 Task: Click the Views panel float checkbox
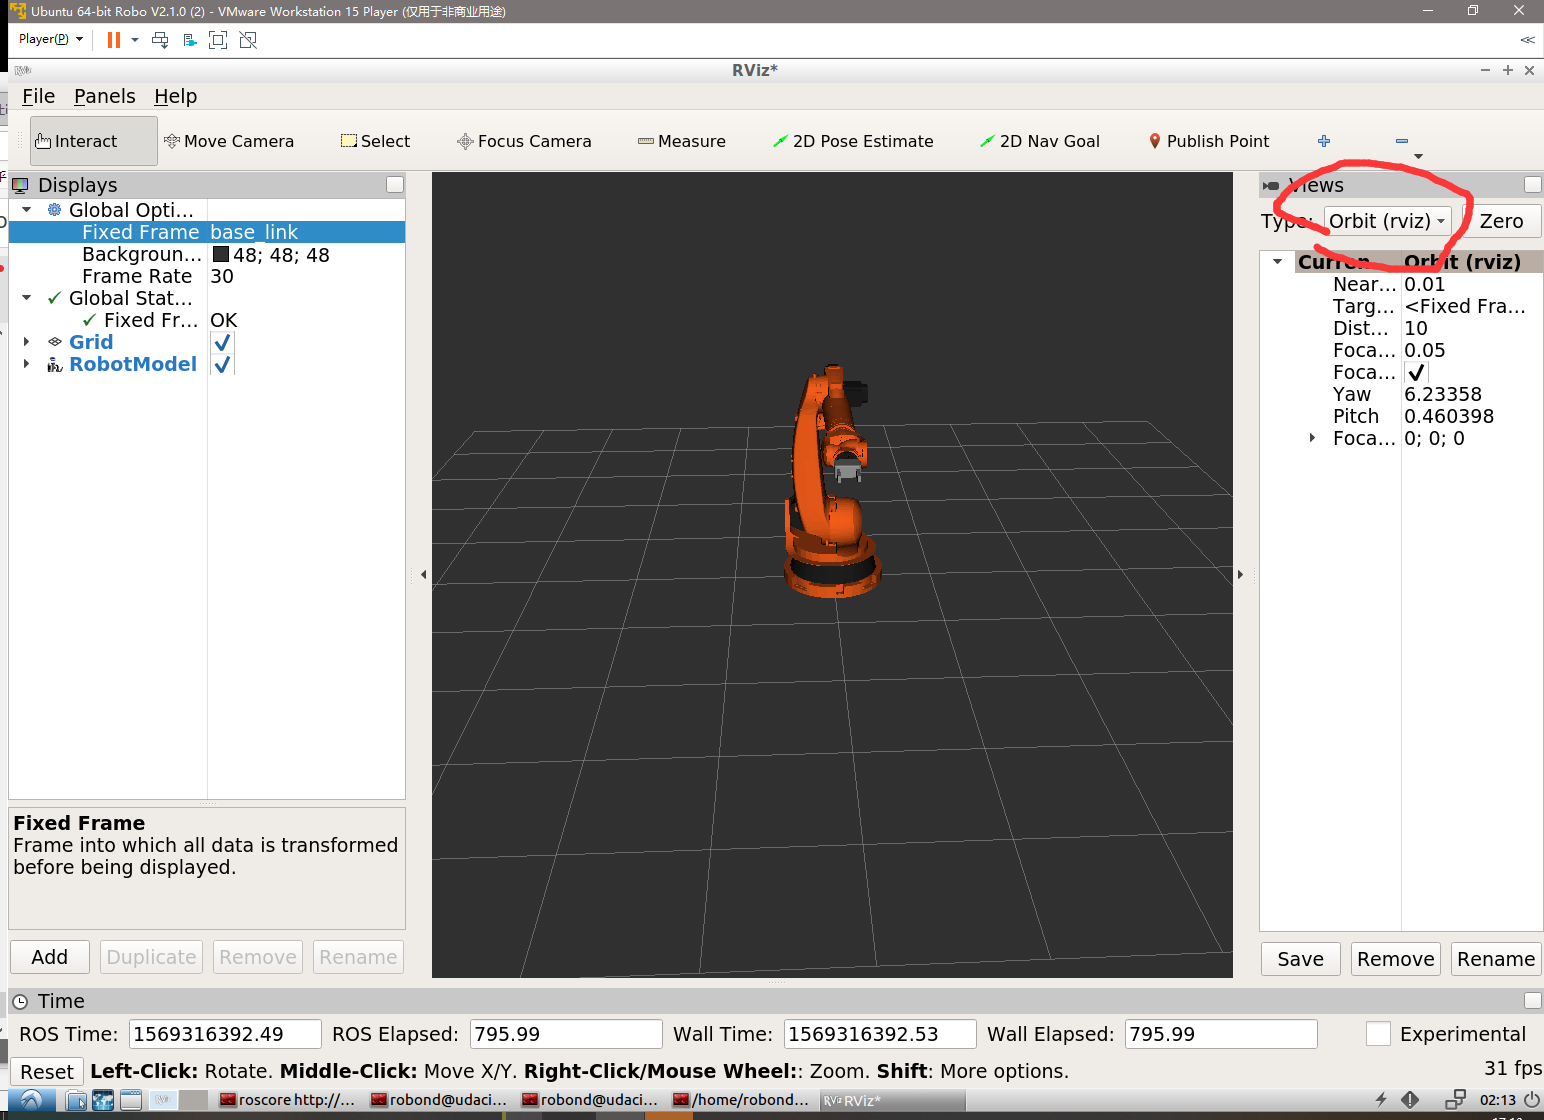pos(1532,185)
